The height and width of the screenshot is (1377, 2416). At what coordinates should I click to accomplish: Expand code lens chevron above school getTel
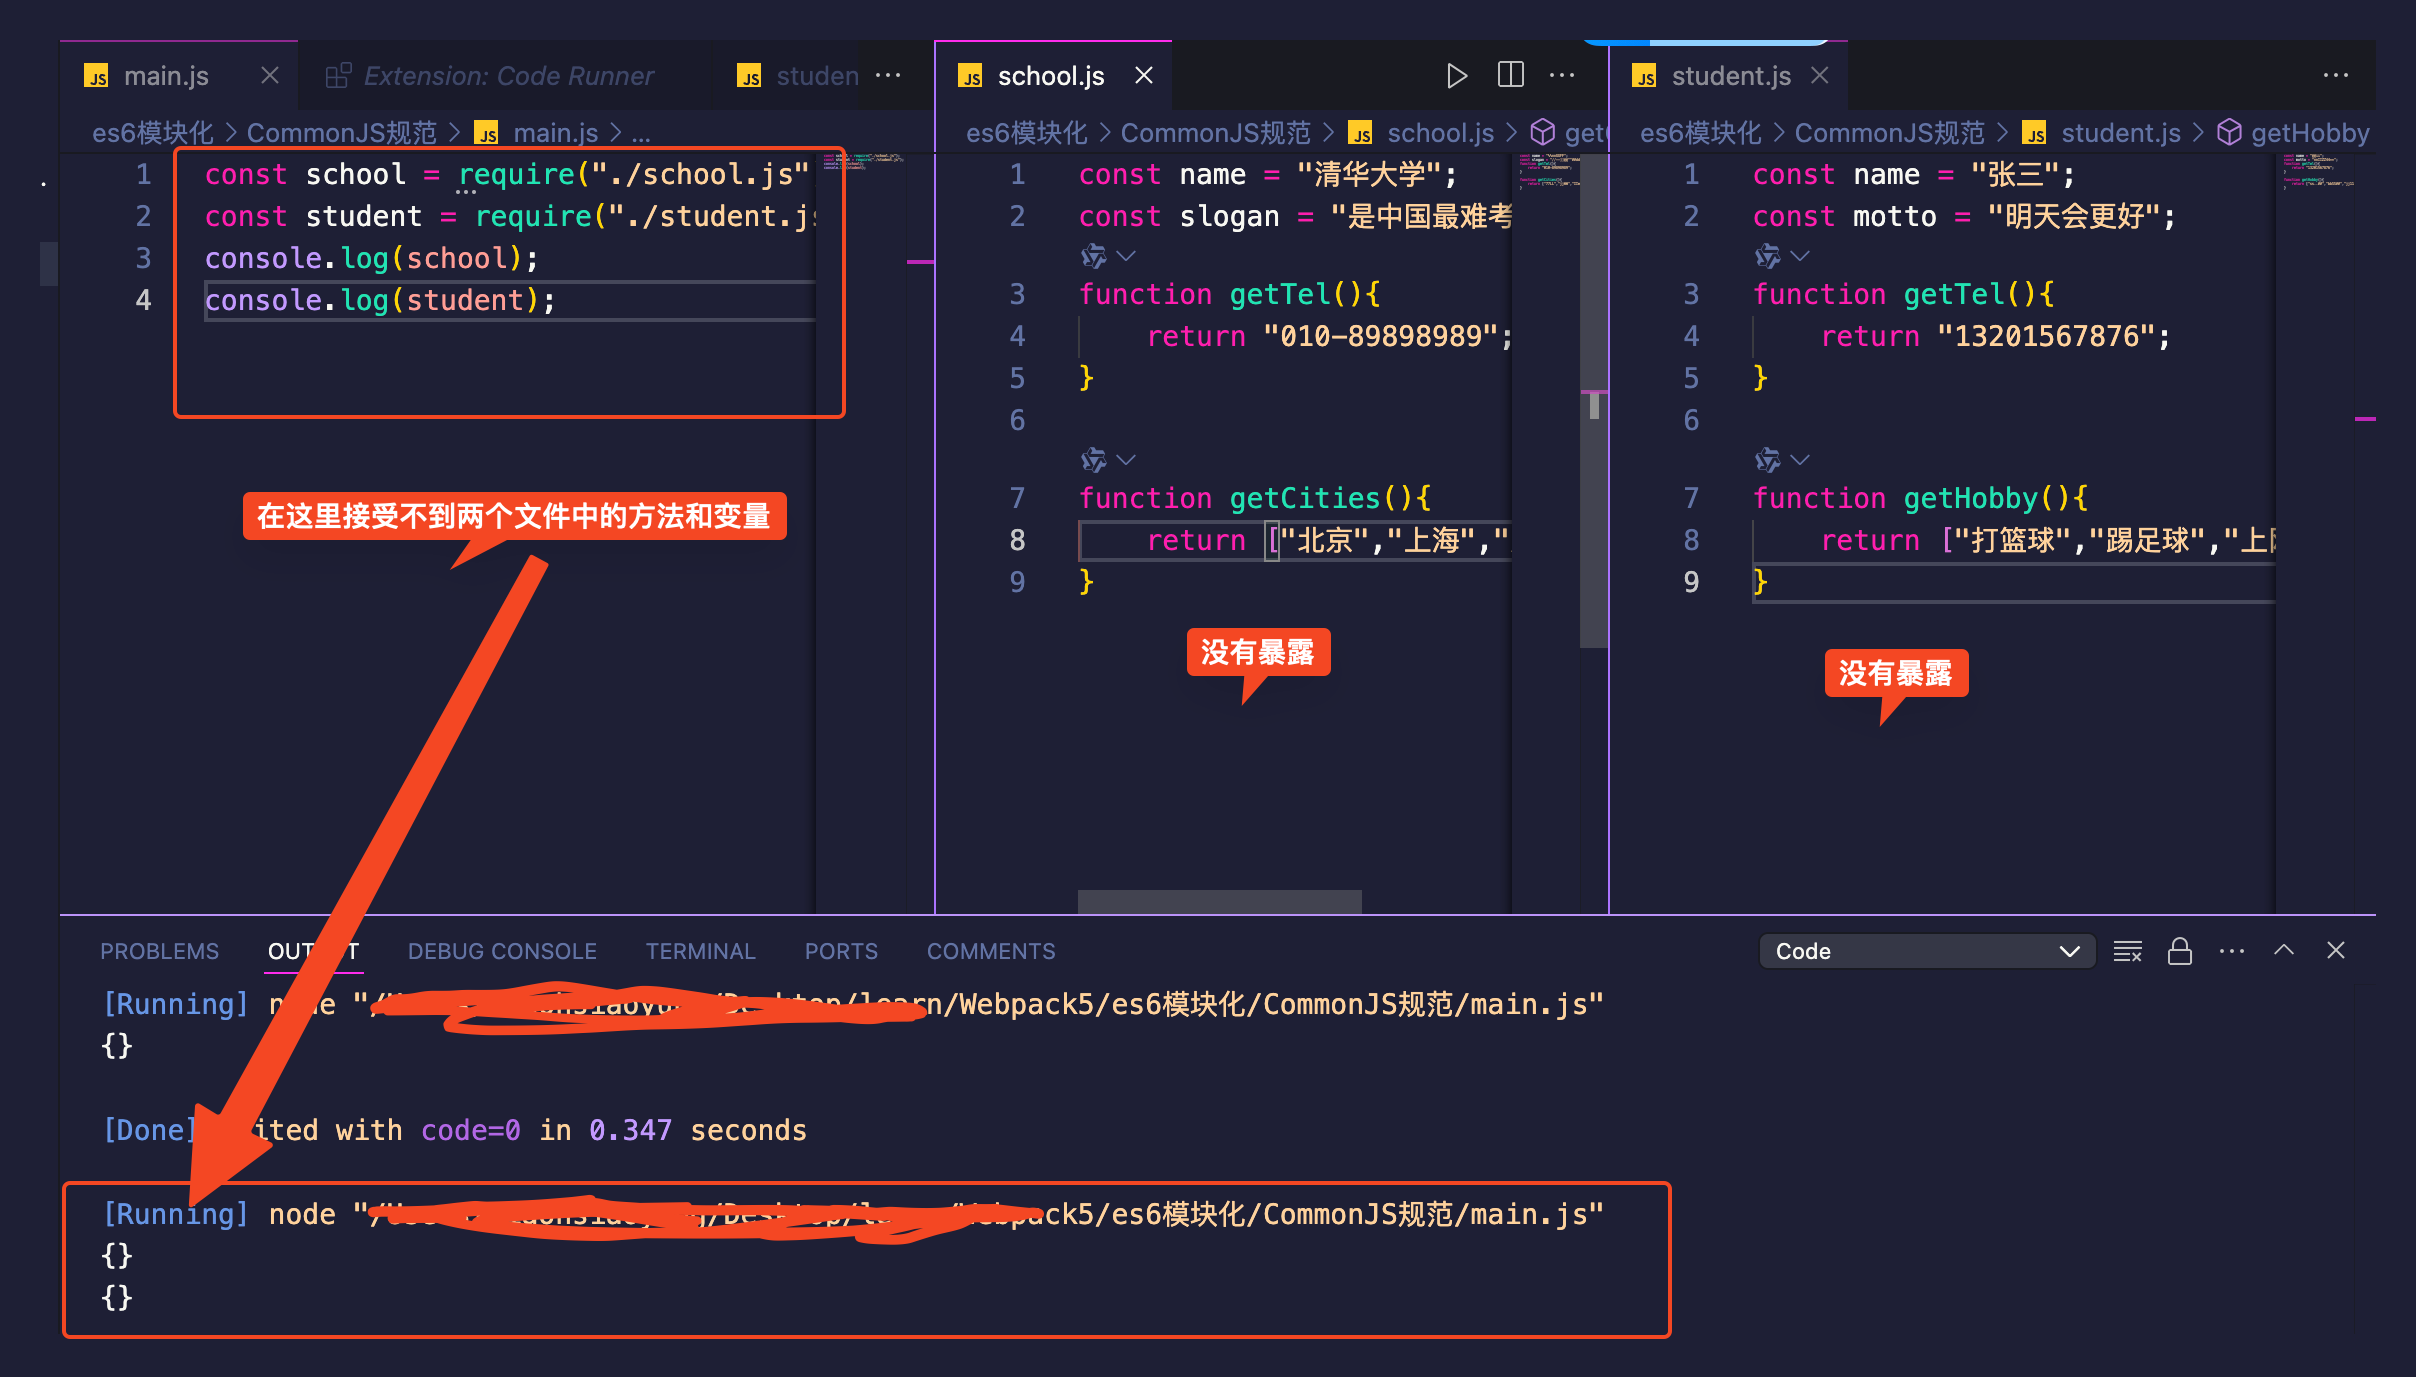coord(1126,256)
